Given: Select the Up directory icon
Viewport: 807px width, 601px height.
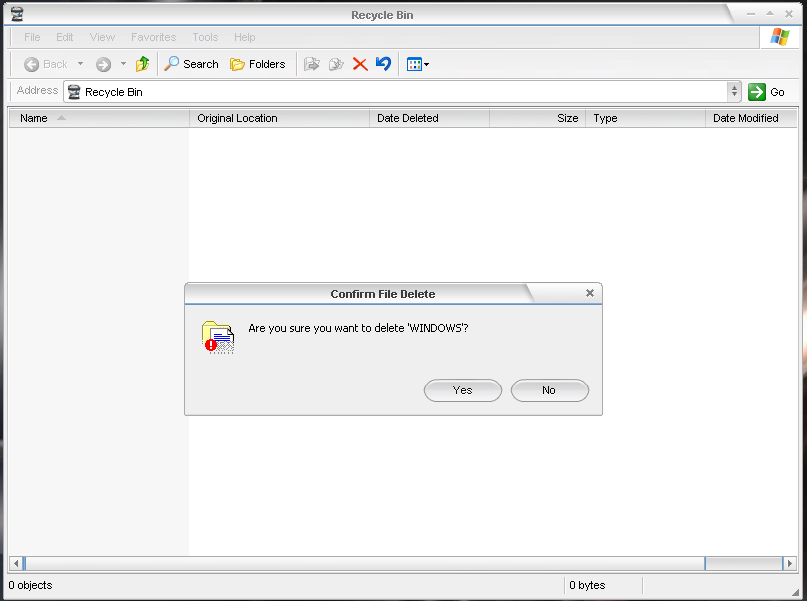Looking at the screenshot, I should click(142, 63).
